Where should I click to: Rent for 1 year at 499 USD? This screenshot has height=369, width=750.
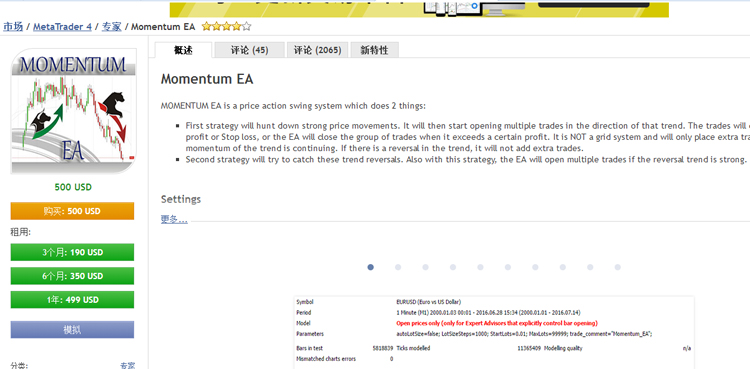pos(72,300)
